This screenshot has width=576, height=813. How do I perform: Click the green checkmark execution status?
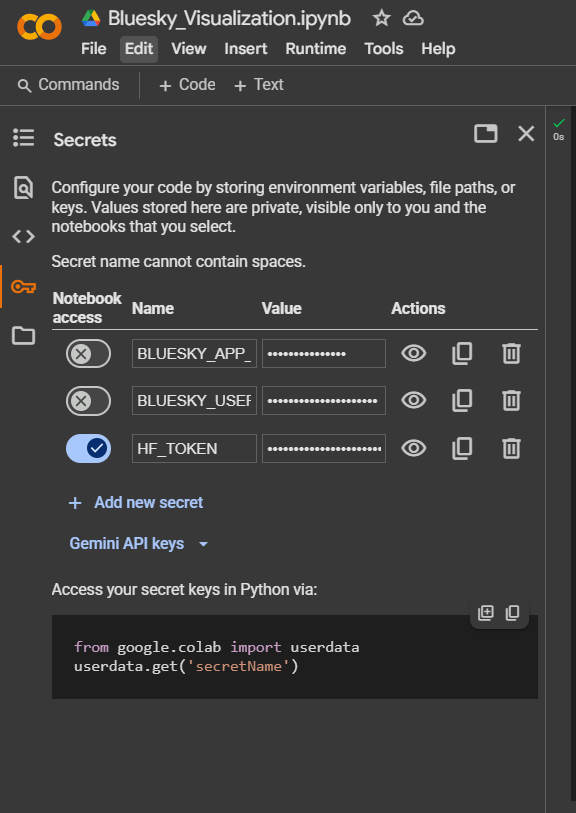click(558, 123)
